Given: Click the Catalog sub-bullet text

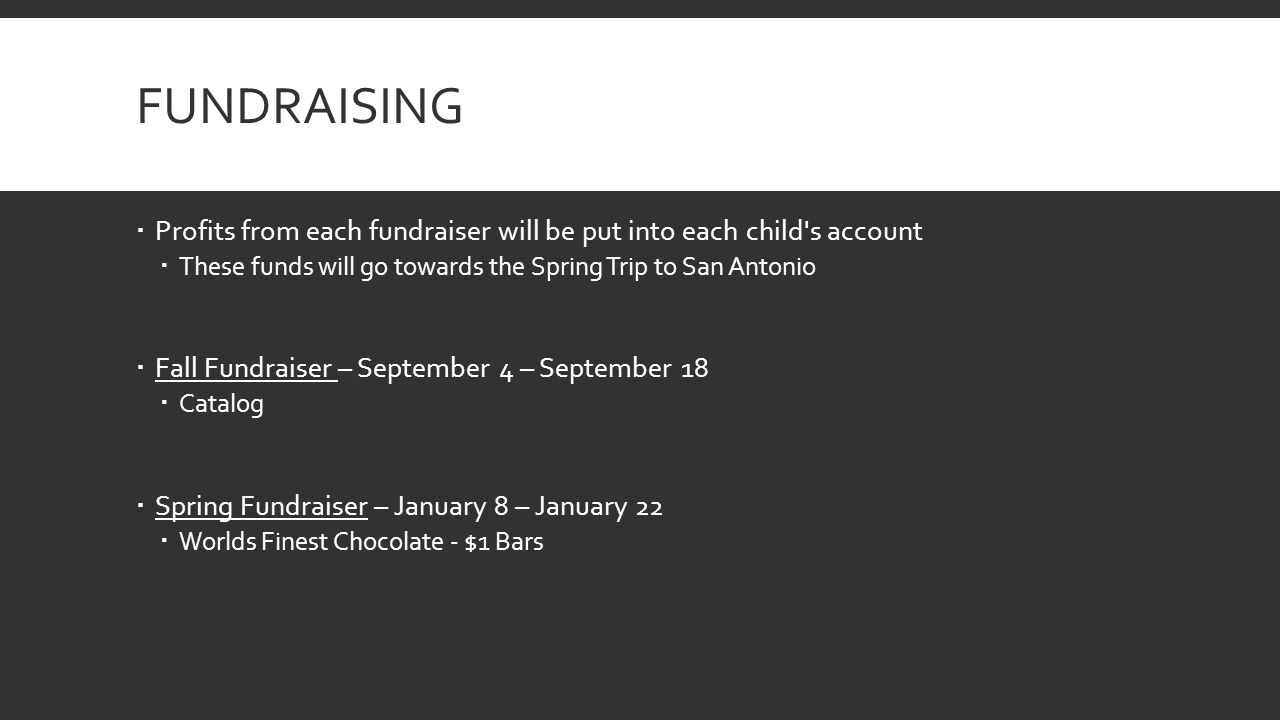Looking at the screenshot, I should pos(221,404).
